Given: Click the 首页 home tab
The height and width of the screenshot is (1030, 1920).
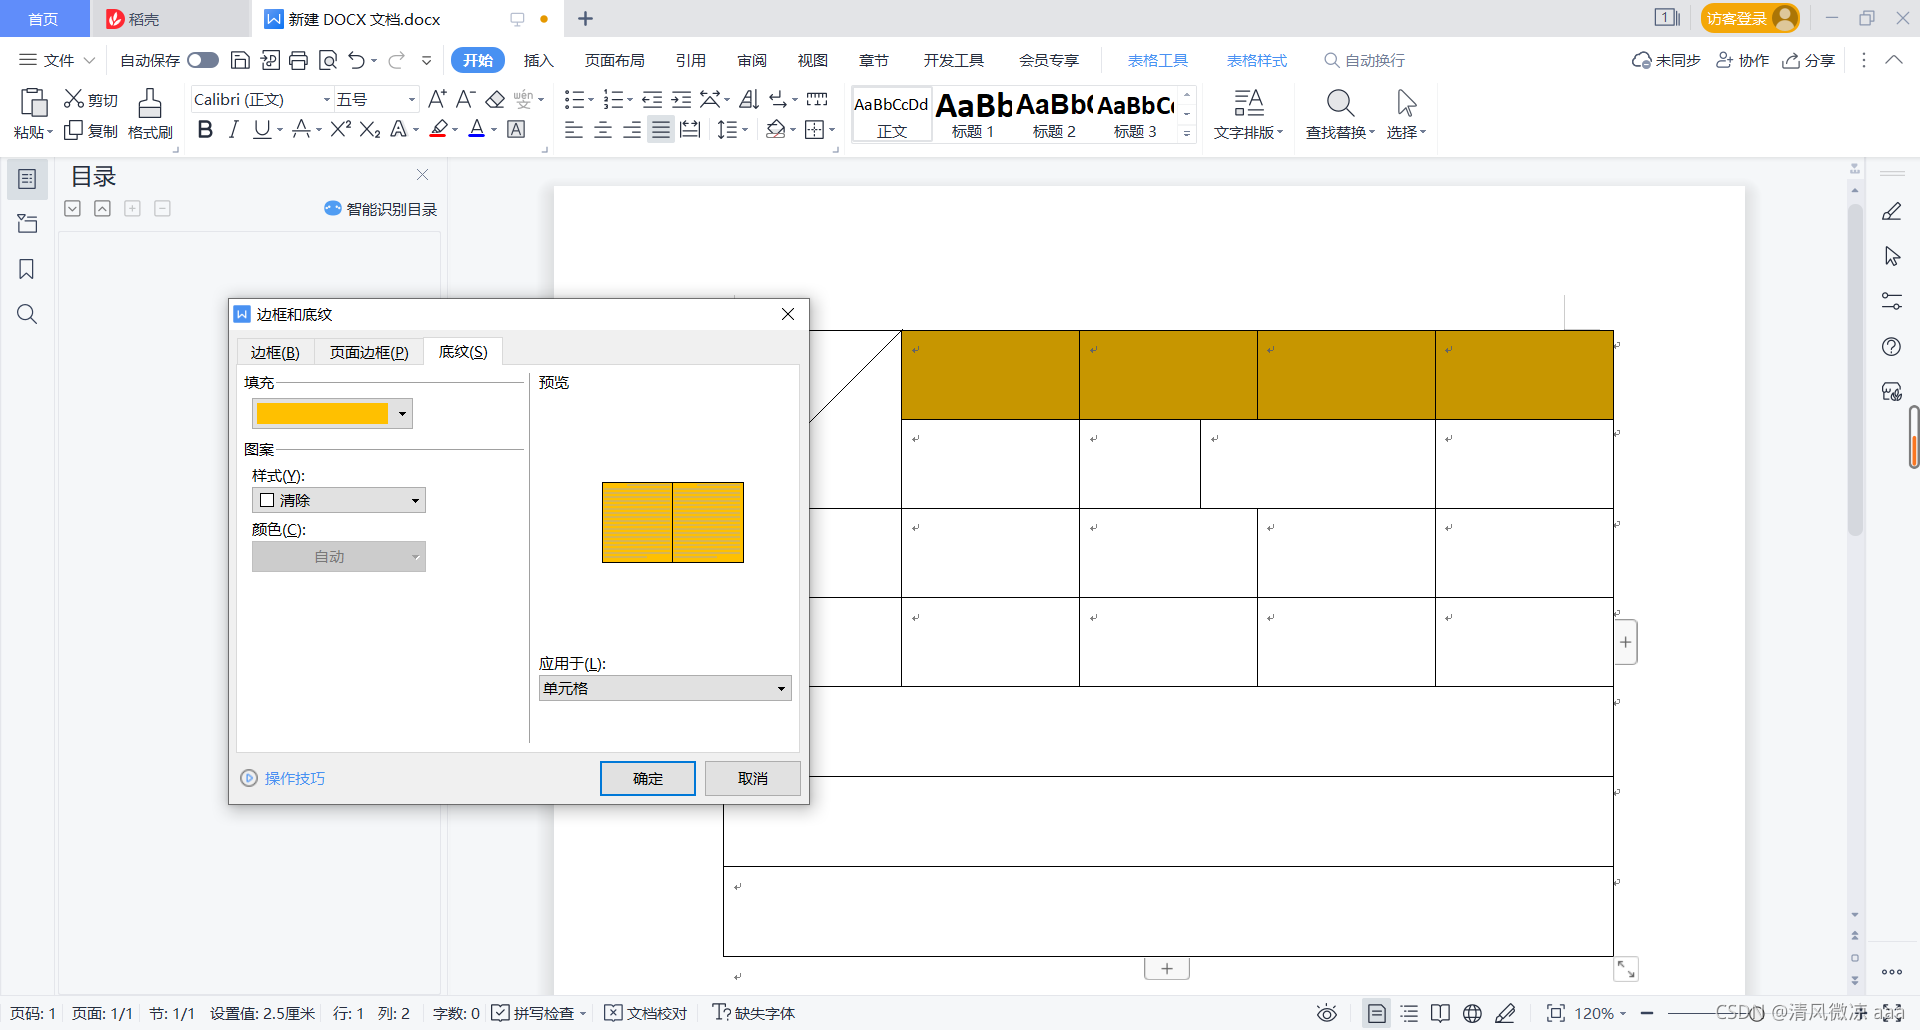Looking at the screenshot, I should tap(43, 19).
